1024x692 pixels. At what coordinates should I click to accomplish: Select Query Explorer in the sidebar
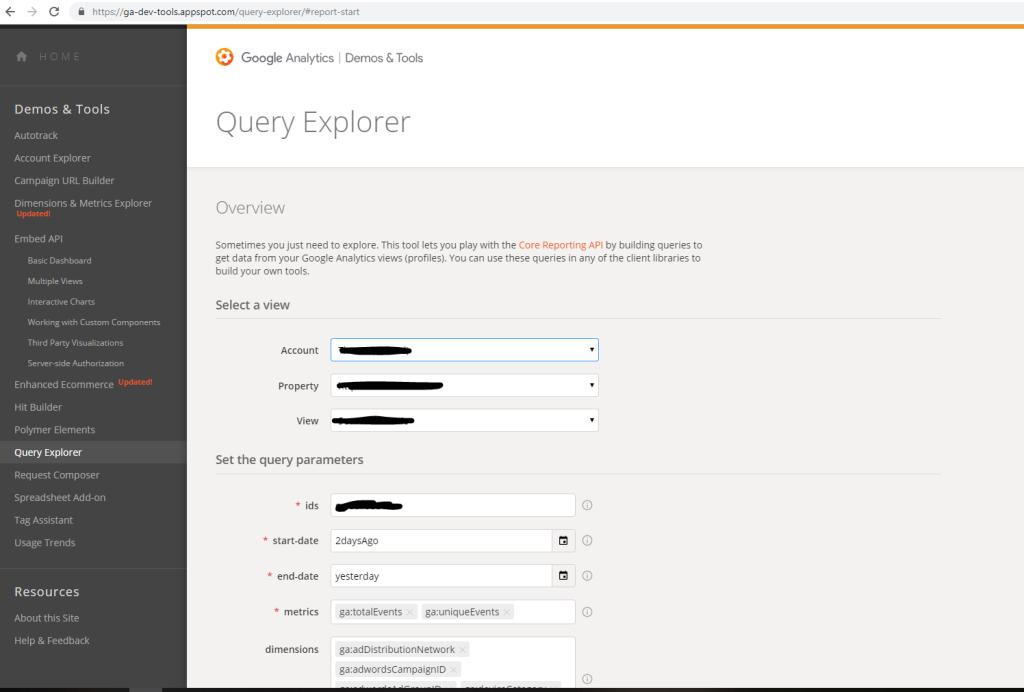tap(48, 452)
